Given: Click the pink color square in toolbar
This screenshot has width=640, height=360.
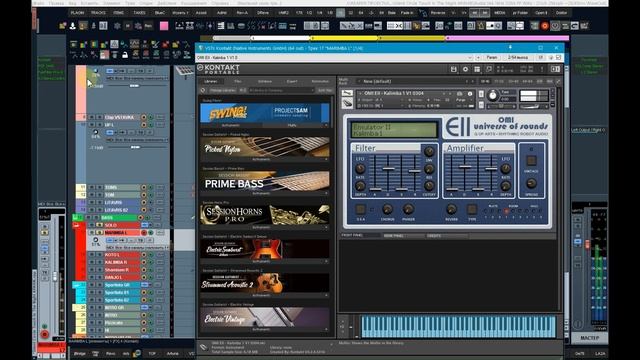Looking at the screenshot, I should click(164, 26).
